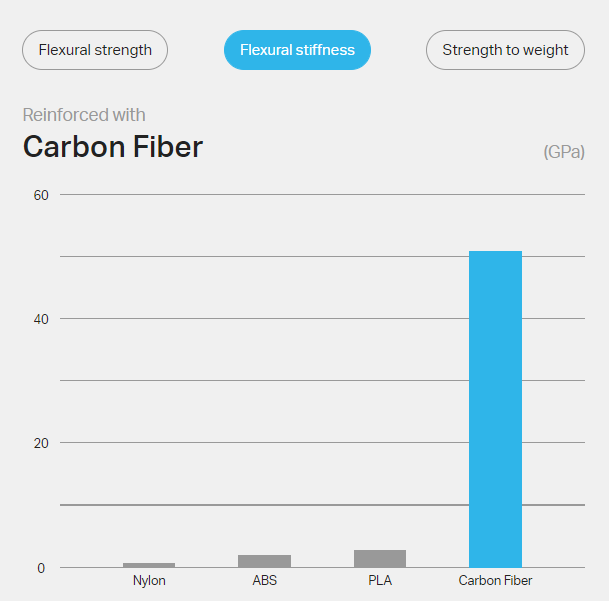Click the gray ABS bar
Image resolution: width=609 pixels, height=601 pixels.
coord(264,561)
